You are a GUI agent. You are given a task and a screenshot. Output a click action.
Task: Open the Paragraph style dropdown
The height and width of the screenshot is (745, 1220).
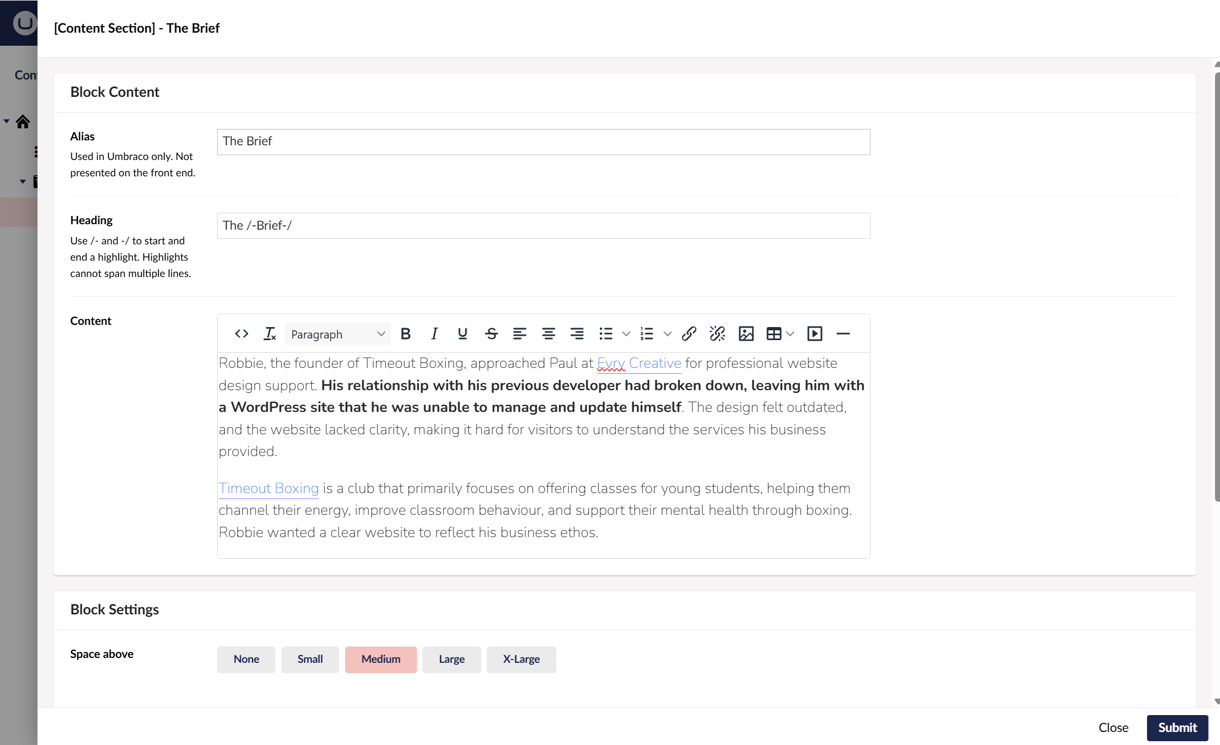[x=337, y=333]
